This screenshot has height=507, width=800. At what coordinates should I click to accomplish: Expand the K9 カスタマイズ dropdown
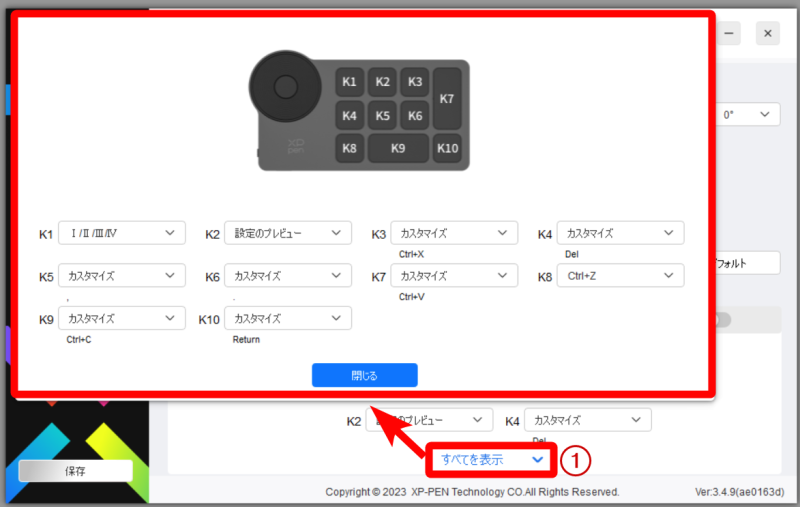point(122,318)
